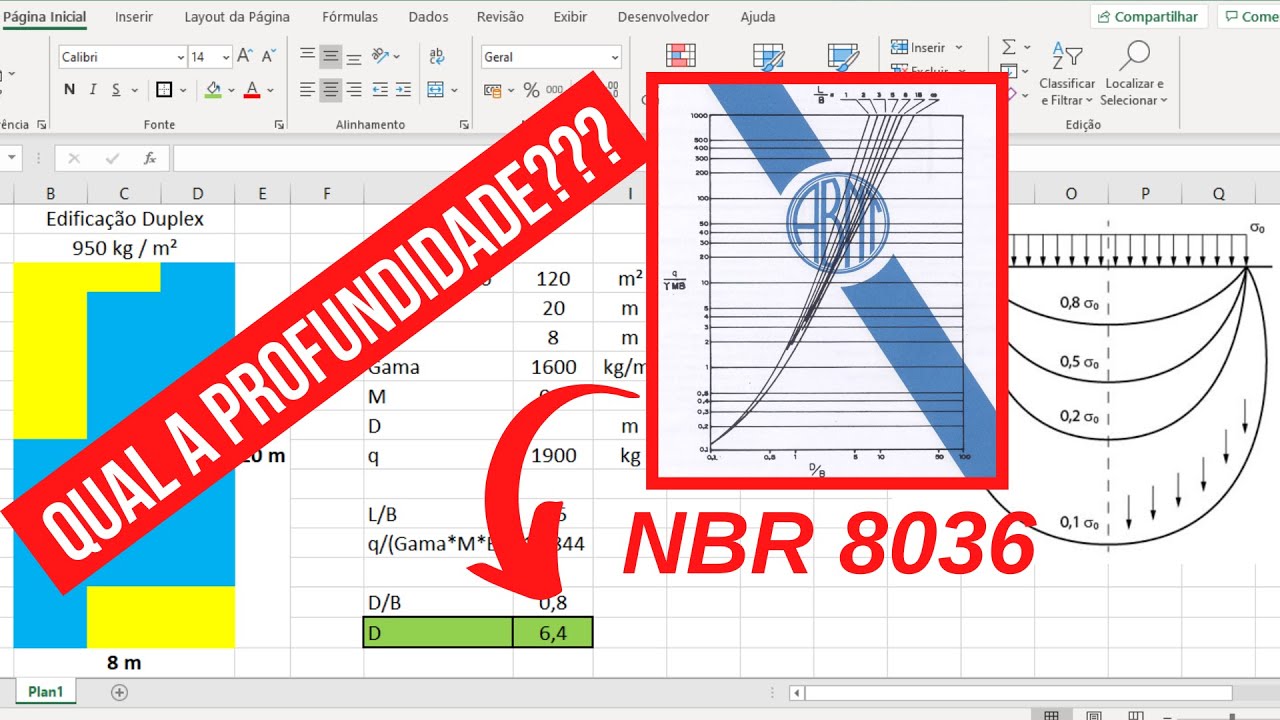Open Classificar e Filtrar menu

(x=1067, y=74)
